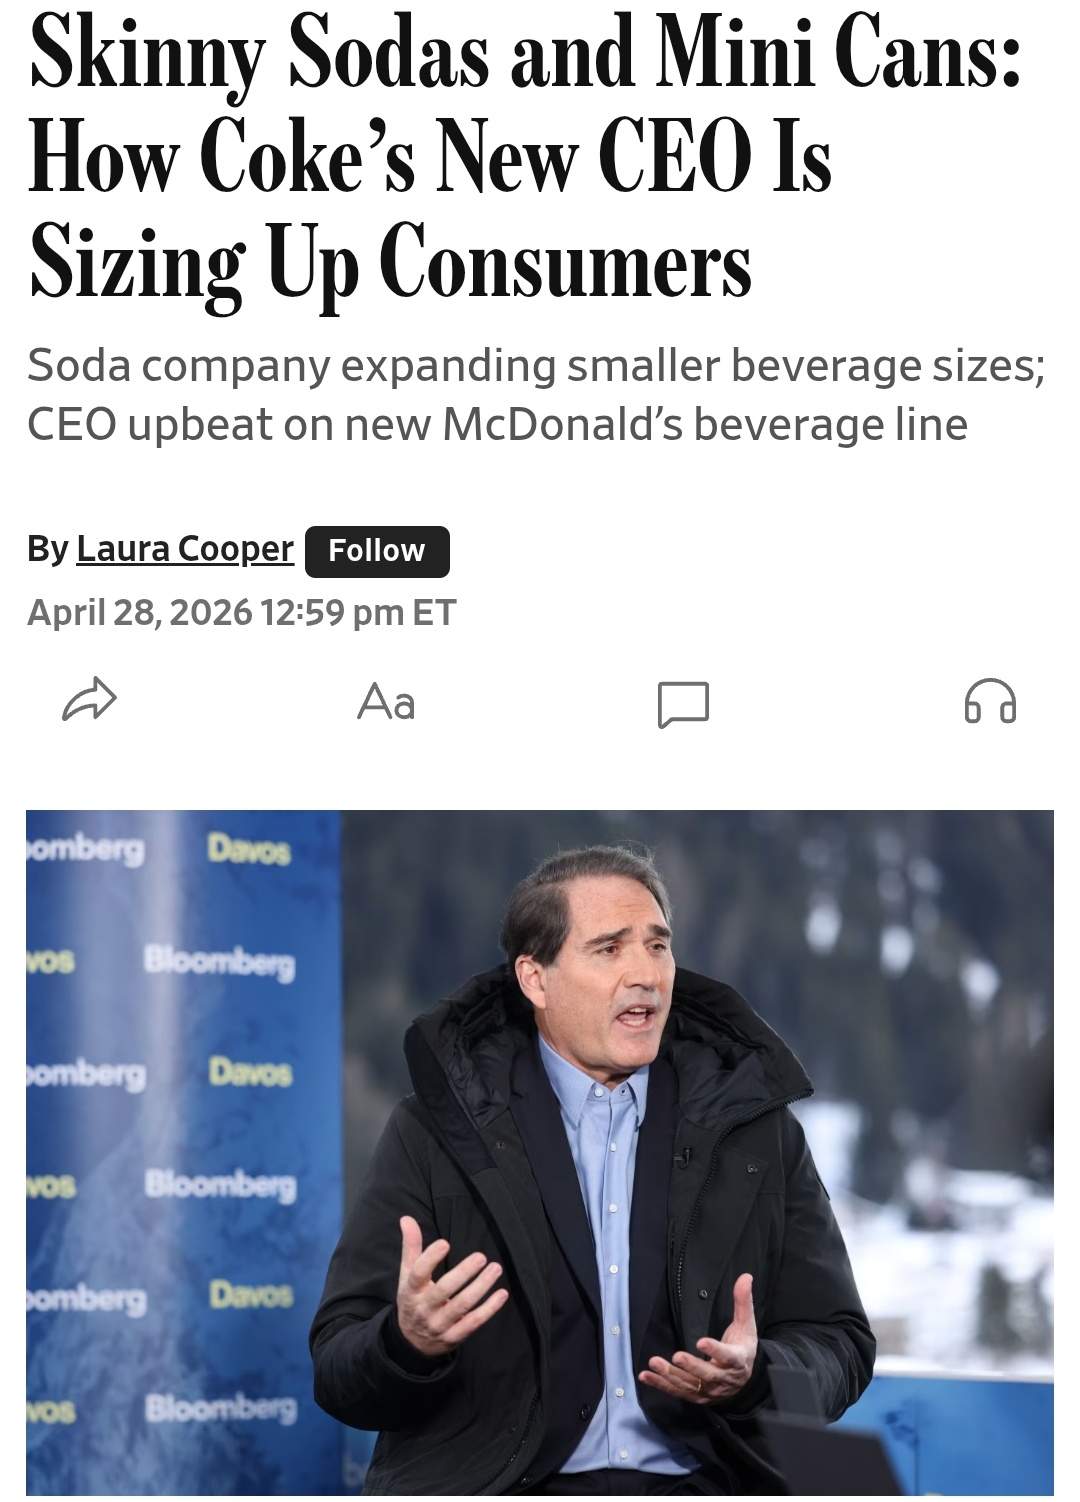Image resolution: width=1080 pixels, height=1502 pixels.
Task: Select the 'How Coke's New CEO Is' headline line
Action: click(x=430, y=160)
